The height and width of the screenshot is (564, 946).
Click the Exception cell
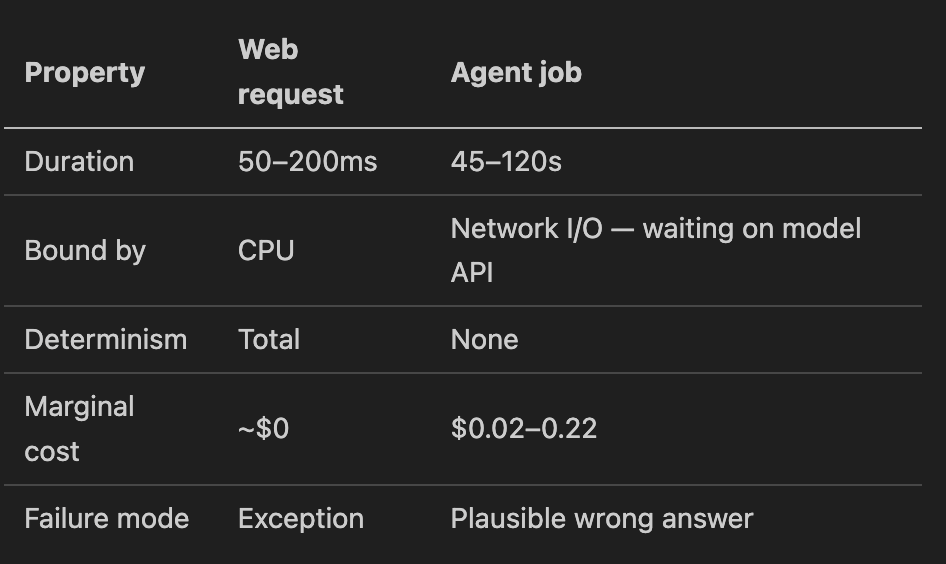pos(300,519)
